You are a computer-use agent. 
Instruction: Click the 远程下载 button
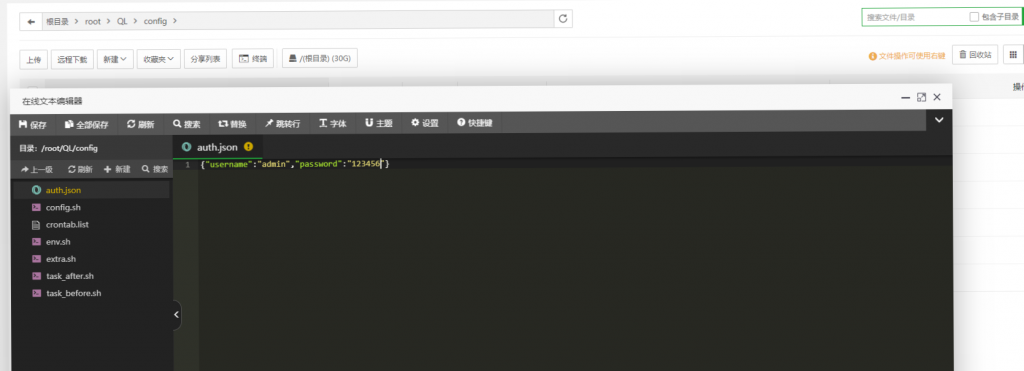72,59
